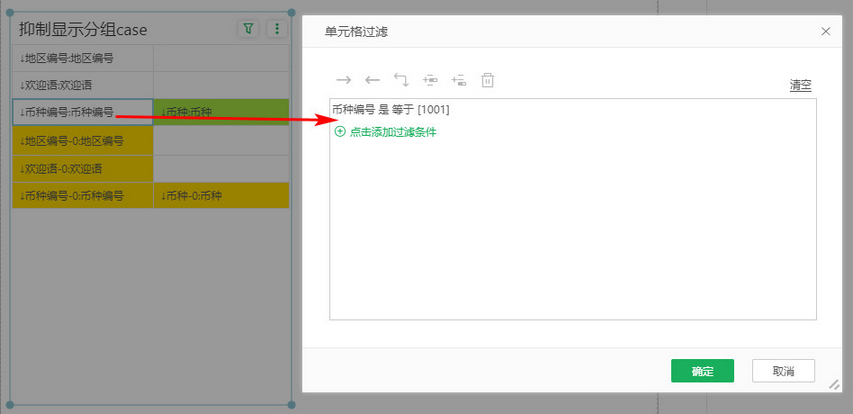Select the ↓欢迎语:欢迎语 cell
This screenshot has width=853, height=414.
(x=83, y=85)
